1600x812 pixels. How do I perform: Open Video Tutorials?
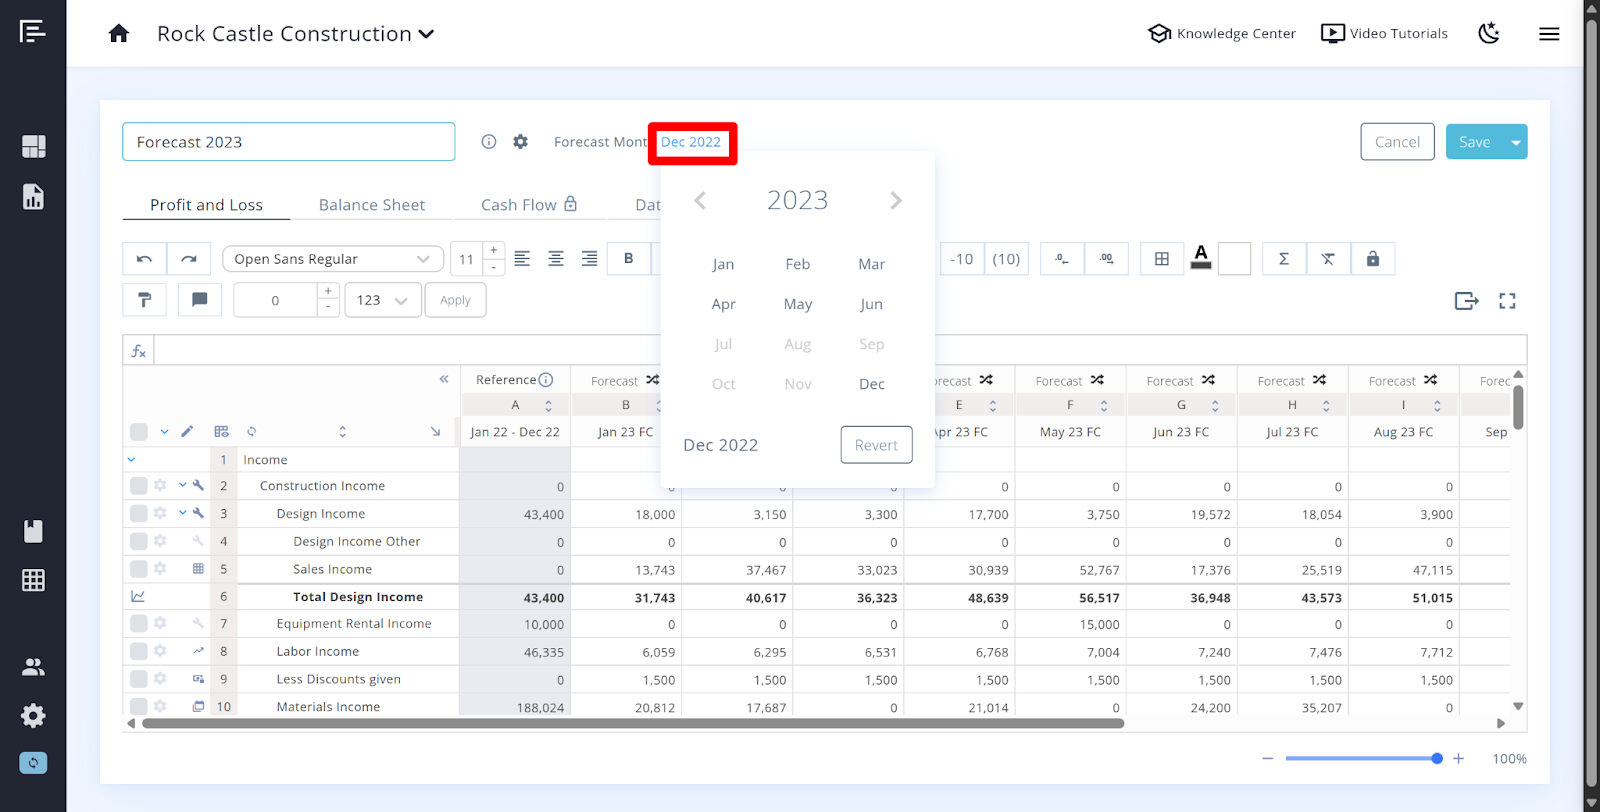pos(1384,34)
